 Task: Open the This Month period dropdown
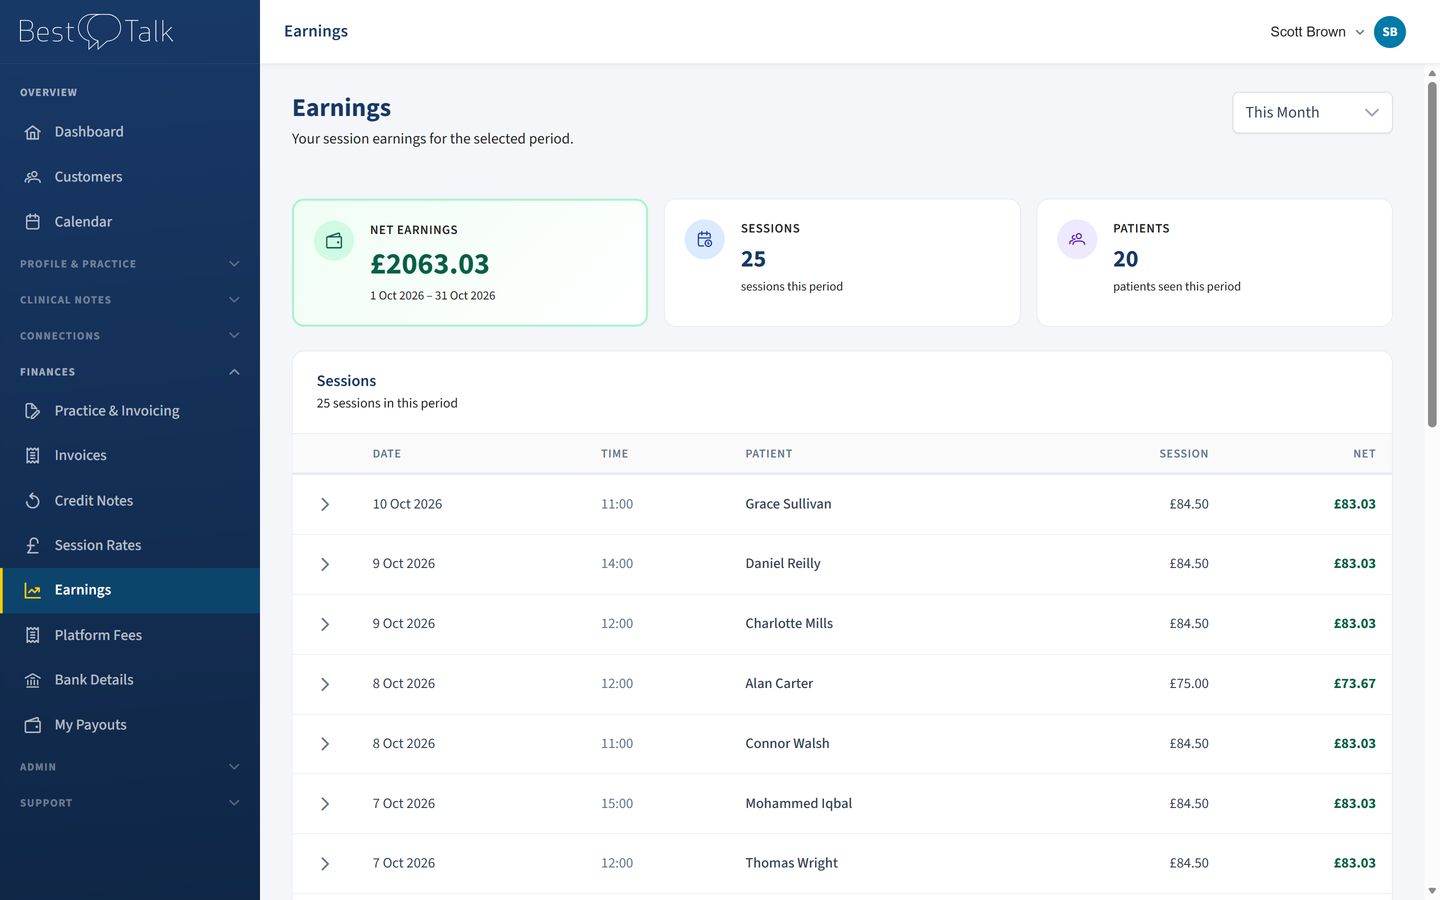(x=1312, y=113)
